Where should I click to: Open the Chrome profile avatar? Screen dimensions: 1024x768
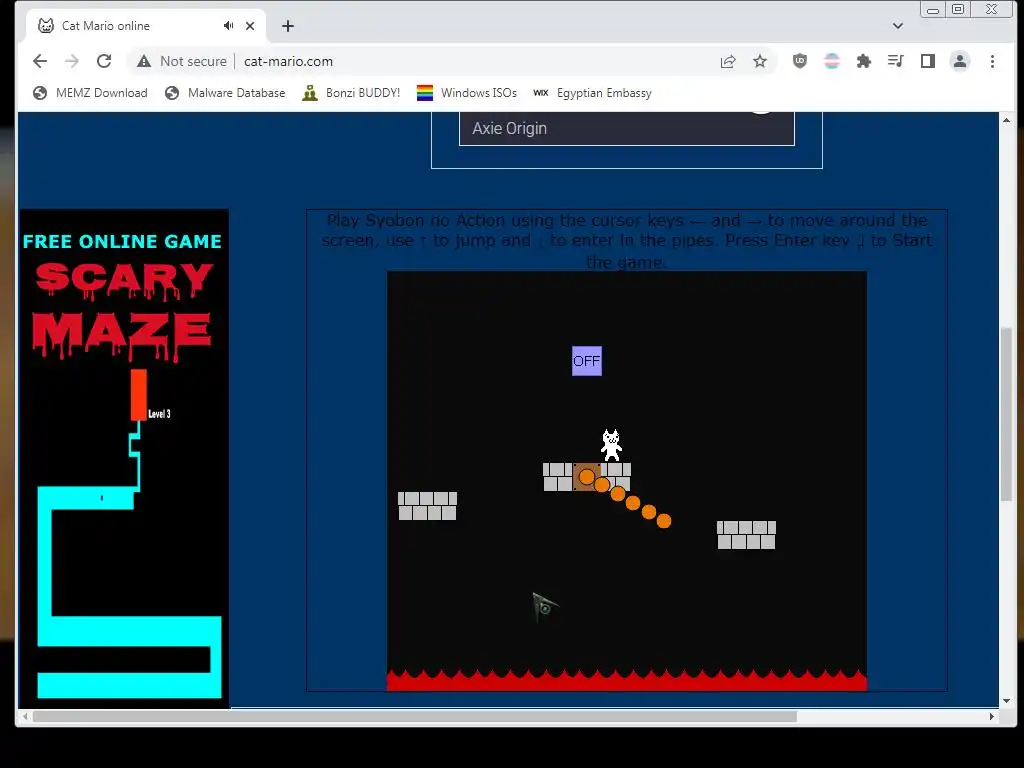pyautogui.click(x=960, y=61)
